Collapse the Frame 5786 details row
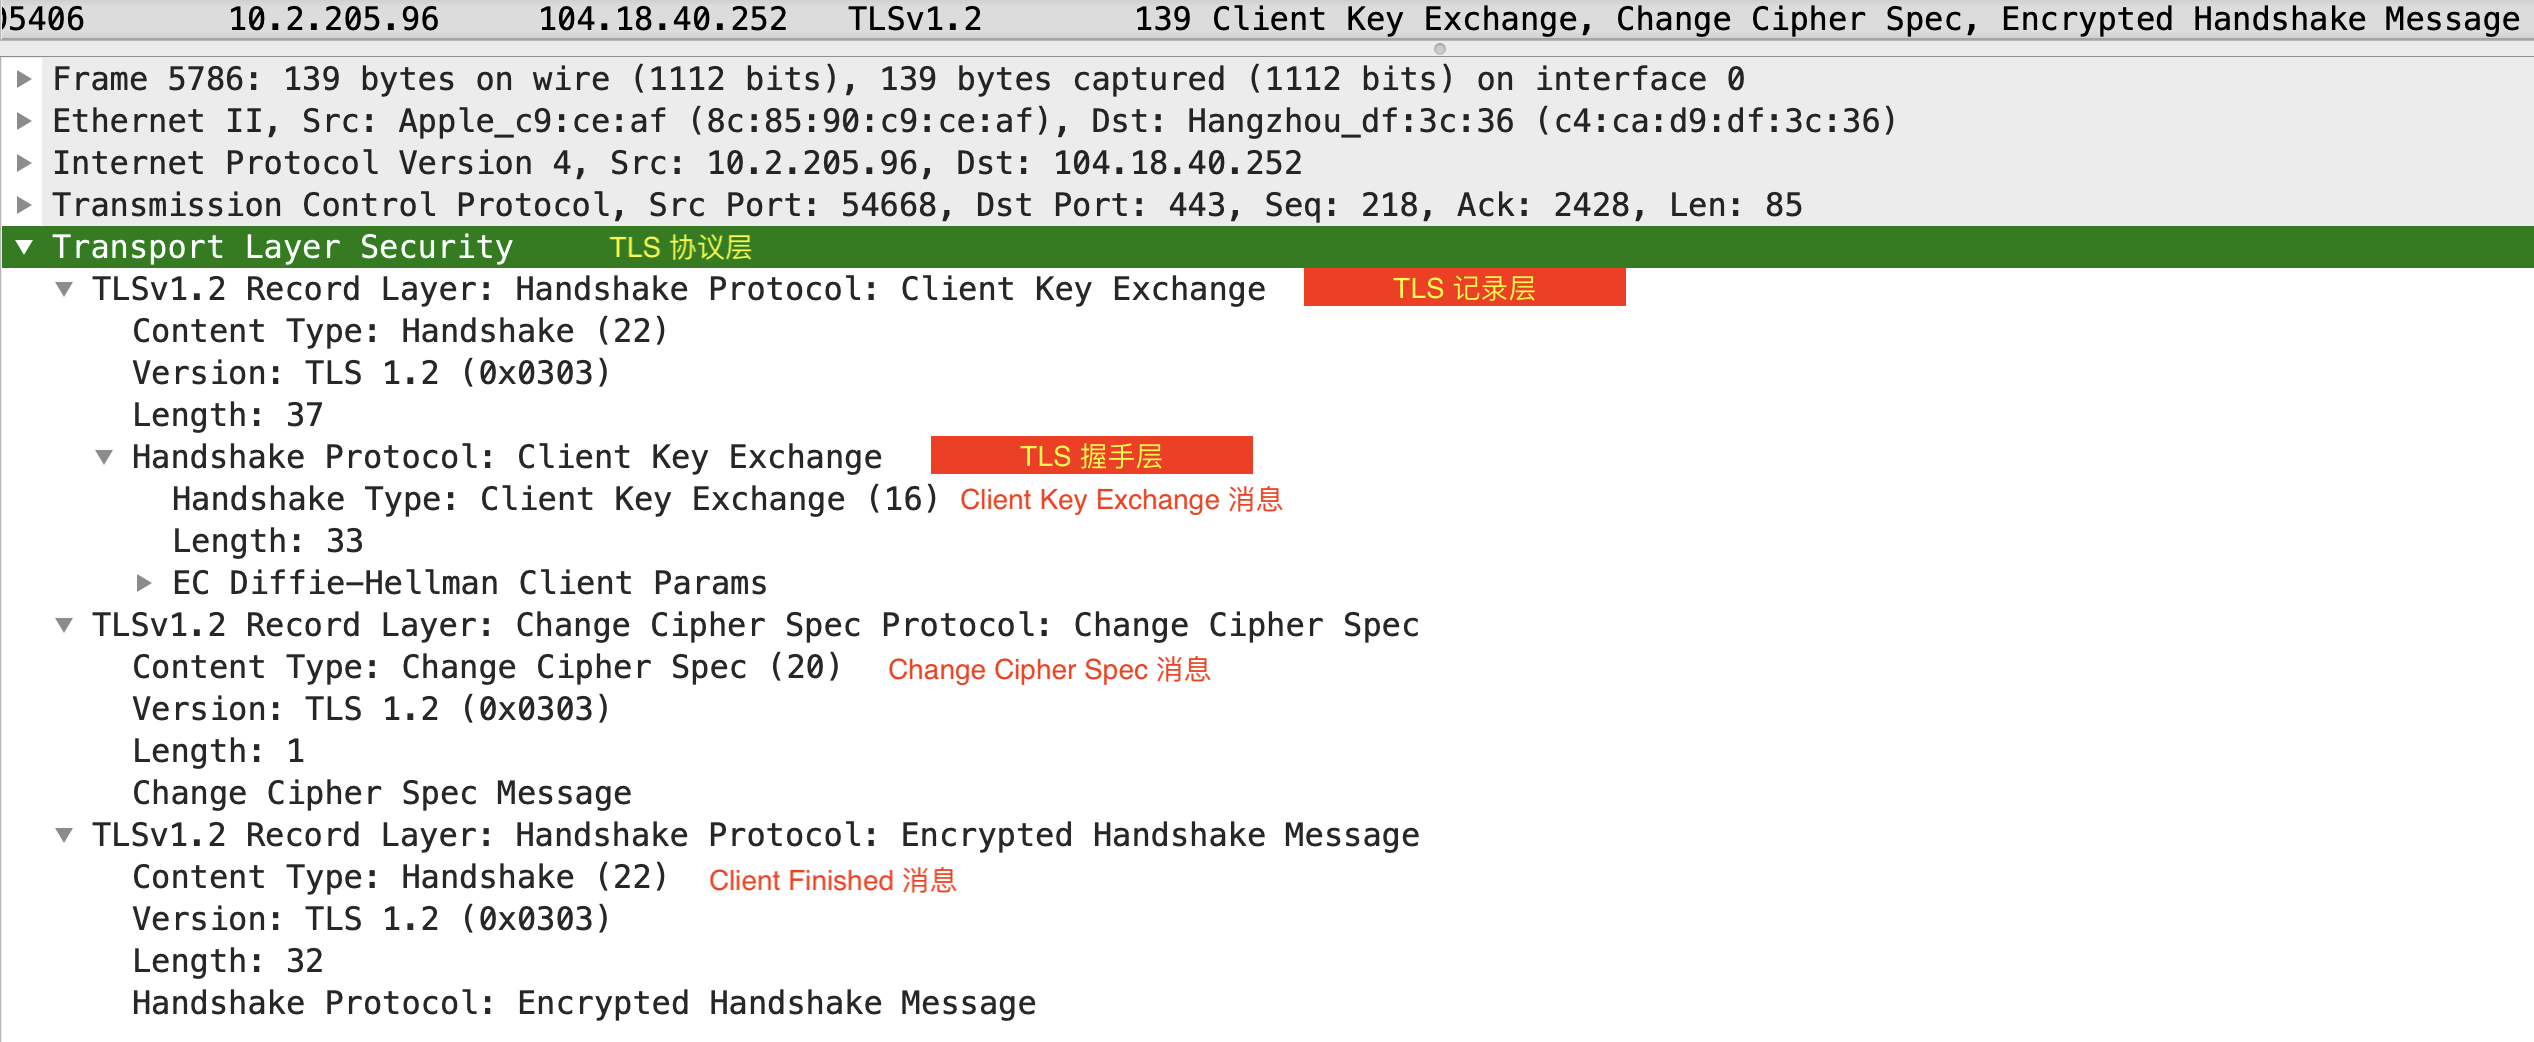 point(25,78)
